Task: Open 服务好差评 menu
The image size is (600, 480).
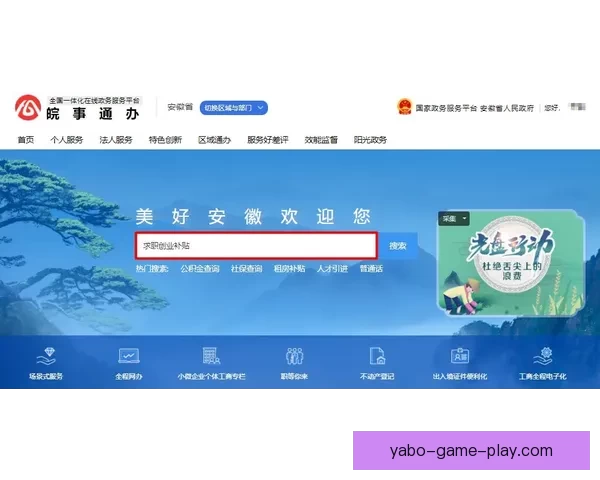Action: point(268,140)
